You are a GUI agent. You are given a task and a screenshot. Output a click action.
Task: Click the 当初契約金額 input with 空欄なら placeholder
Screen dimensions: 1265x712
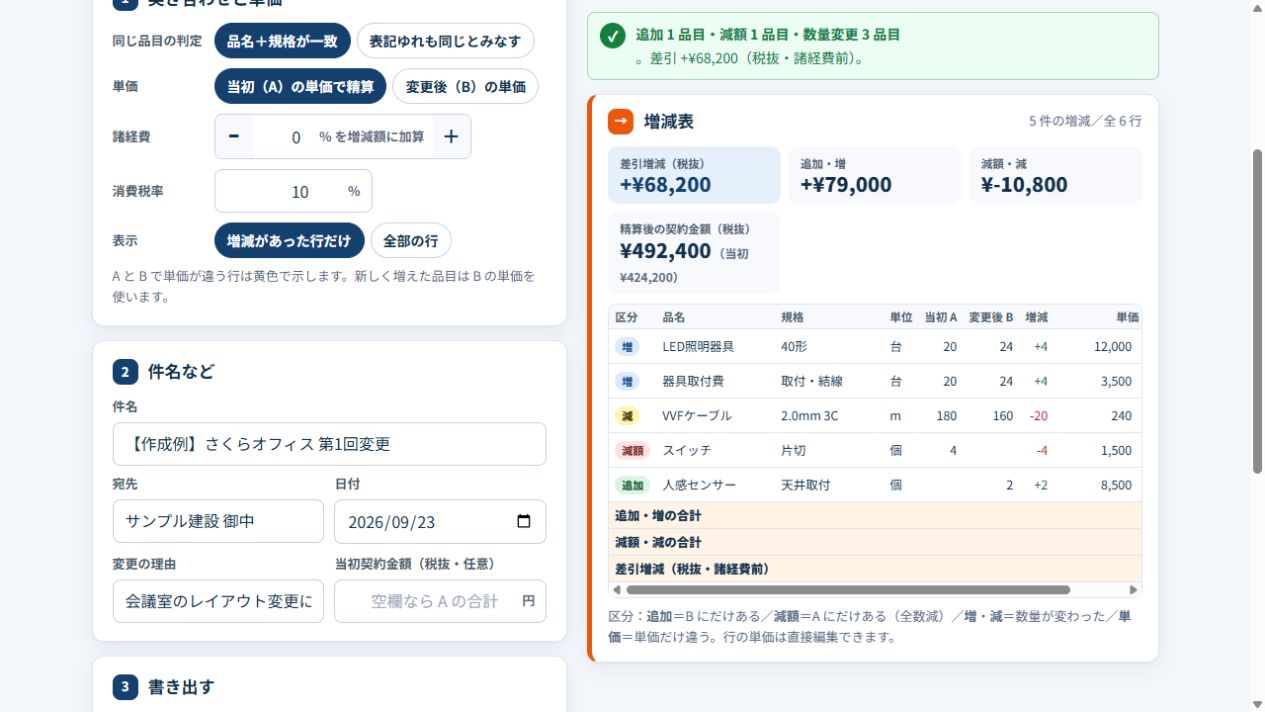[x=440, y=601]
